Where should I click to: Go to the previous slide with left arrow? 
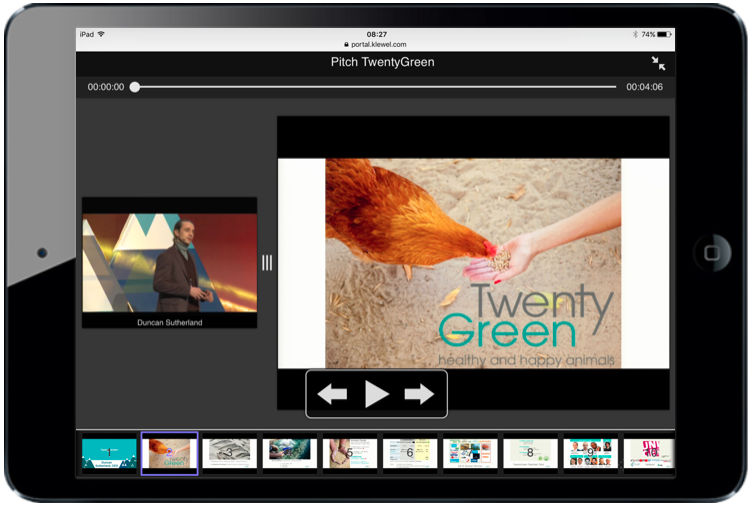pos(332,394)
